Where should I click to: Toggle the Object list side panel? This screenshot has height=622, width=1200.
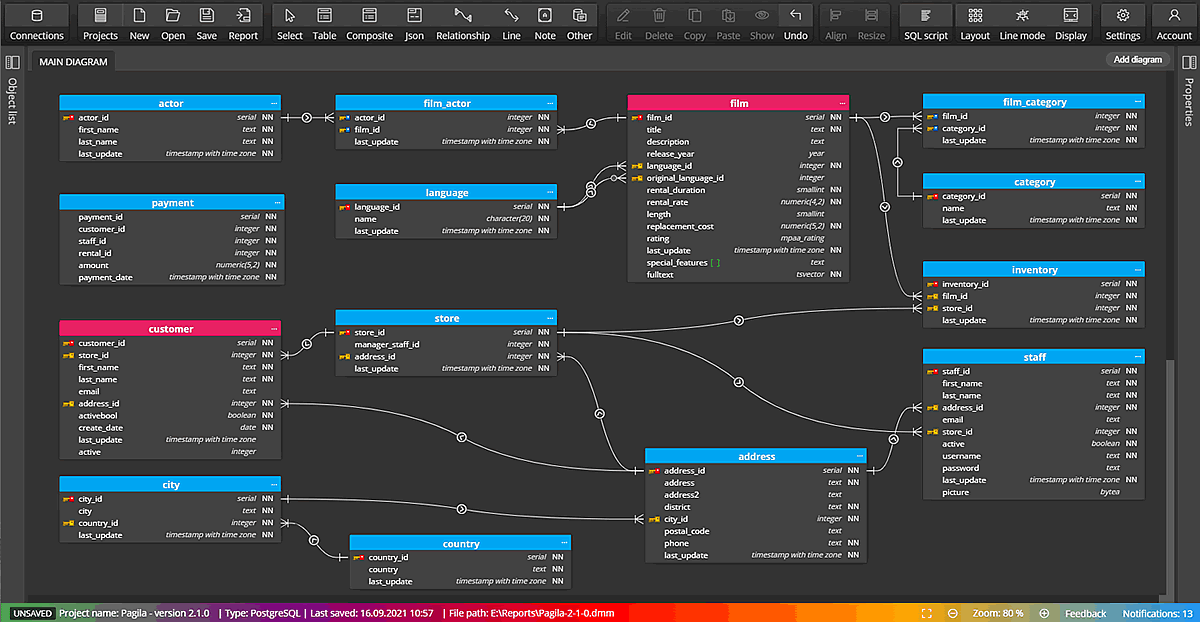pyautogui.click(x=13, y=63)
